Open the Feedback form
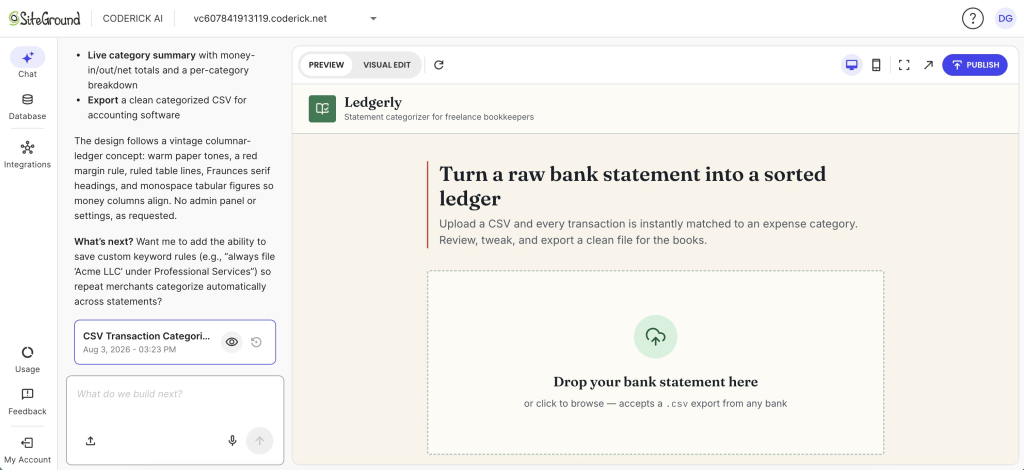1024x470 pixels. pos(27,402)
